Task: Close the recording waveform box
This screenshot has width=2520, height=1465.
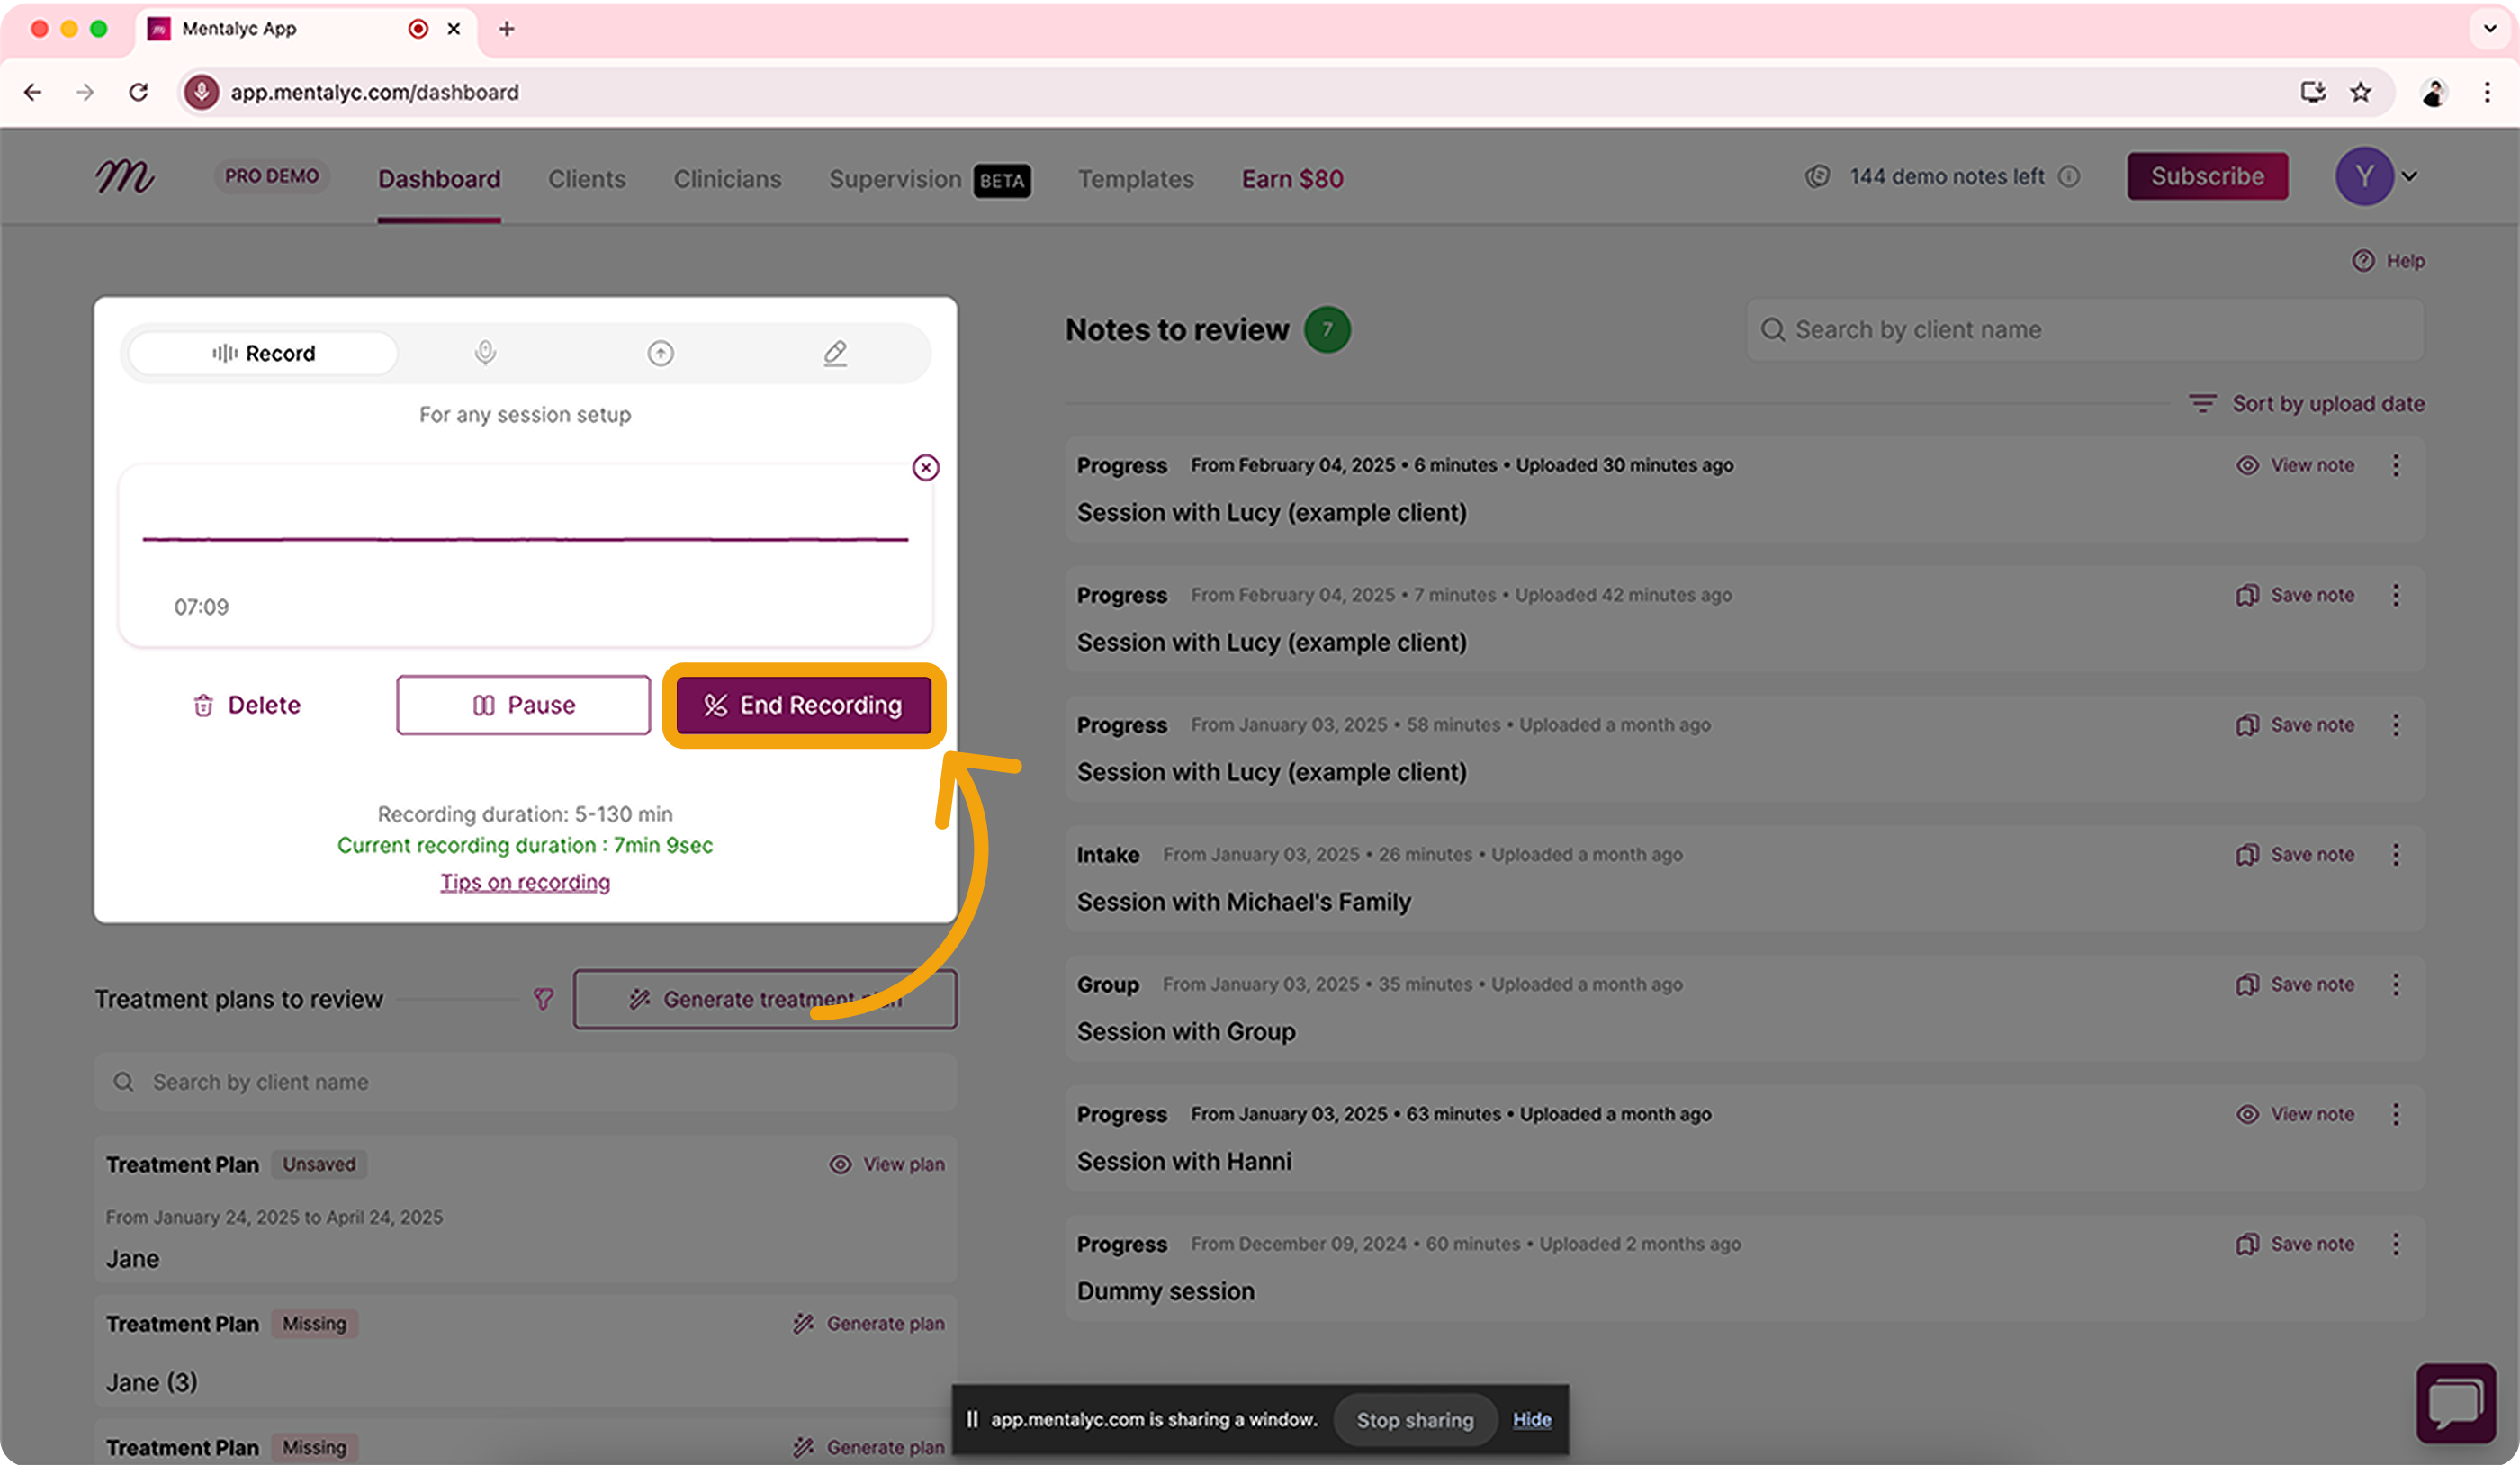Action: [x=926, y=467]
